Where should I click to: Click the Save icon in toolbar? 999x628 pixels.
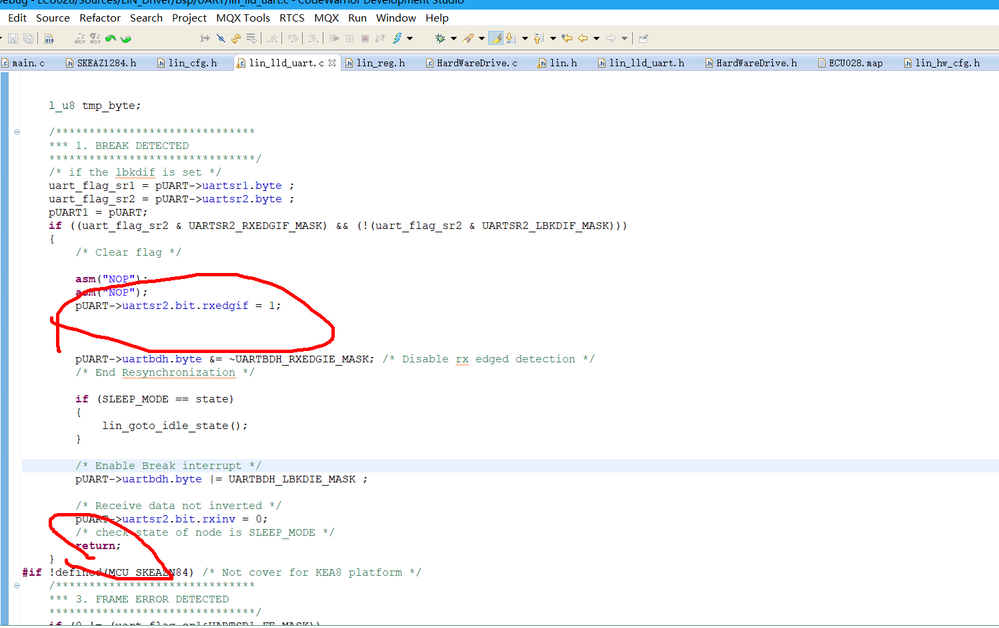[13, 38]
